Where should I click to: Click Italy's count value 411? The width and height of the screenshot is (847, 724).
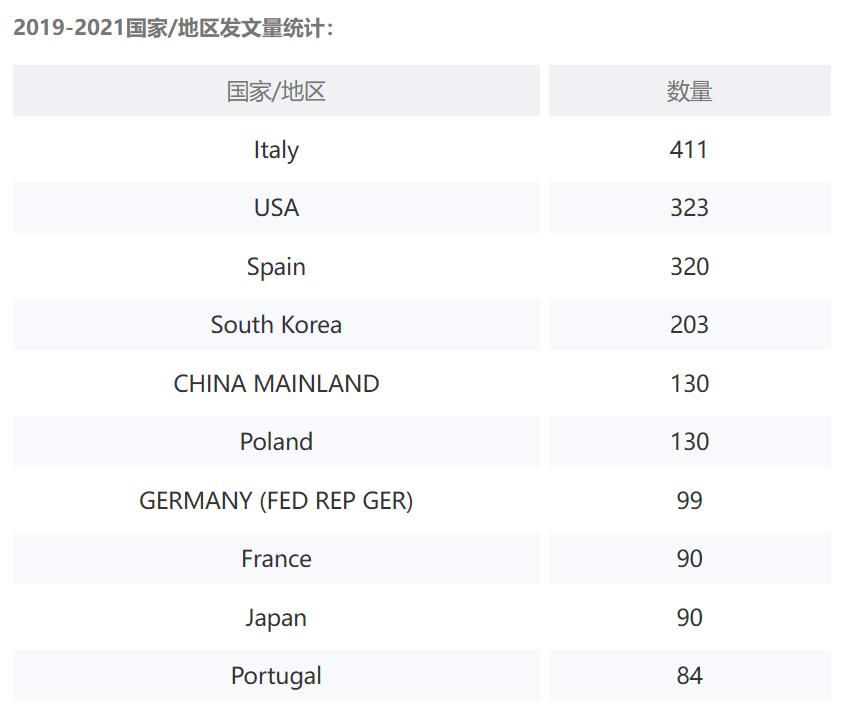point(689,150)
